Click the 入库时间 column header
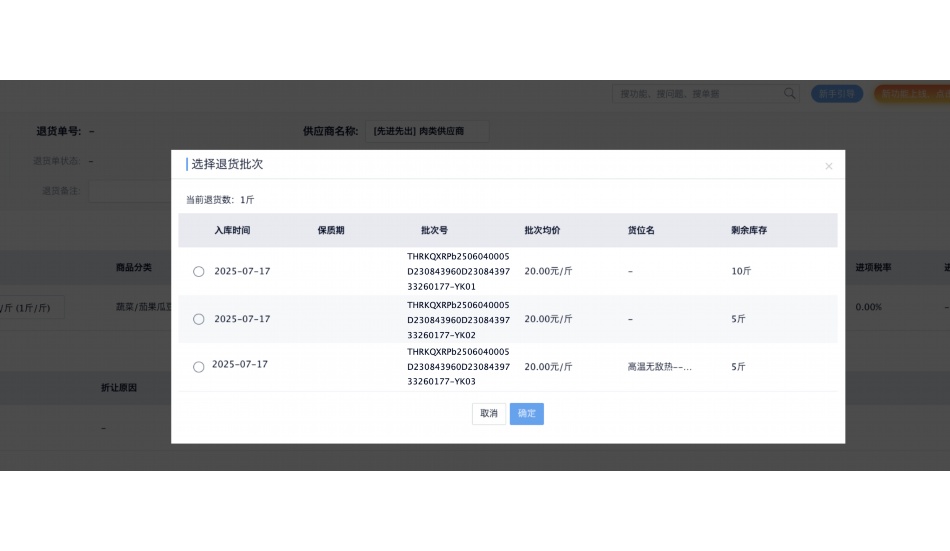This screenshot has width=950, height=551. (x=232, y=231)
